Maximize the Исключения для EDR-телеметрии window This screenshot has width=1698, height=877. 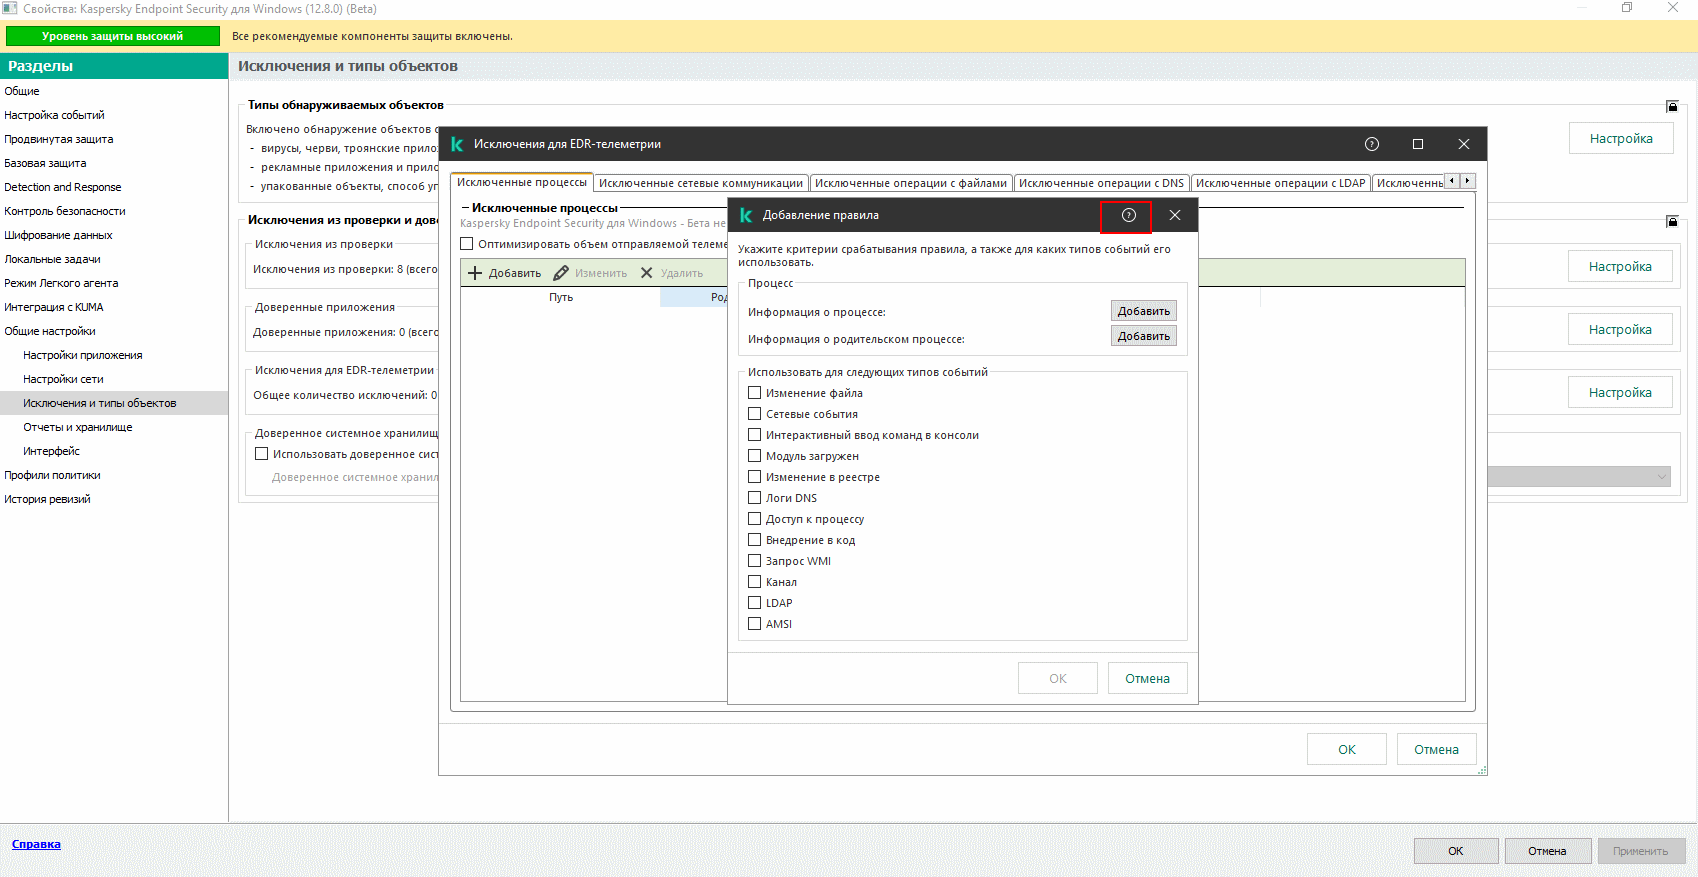point(1418,144)
